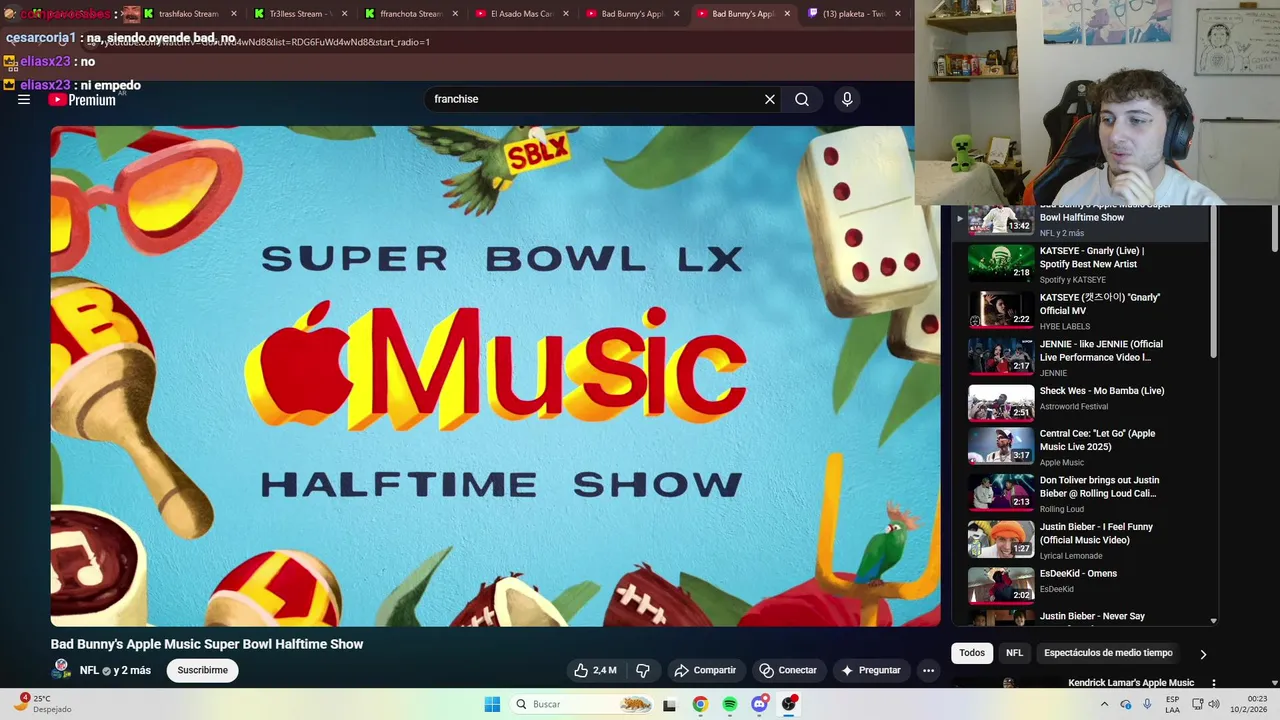Dislike the video with thumbs-down

[643, 670]
